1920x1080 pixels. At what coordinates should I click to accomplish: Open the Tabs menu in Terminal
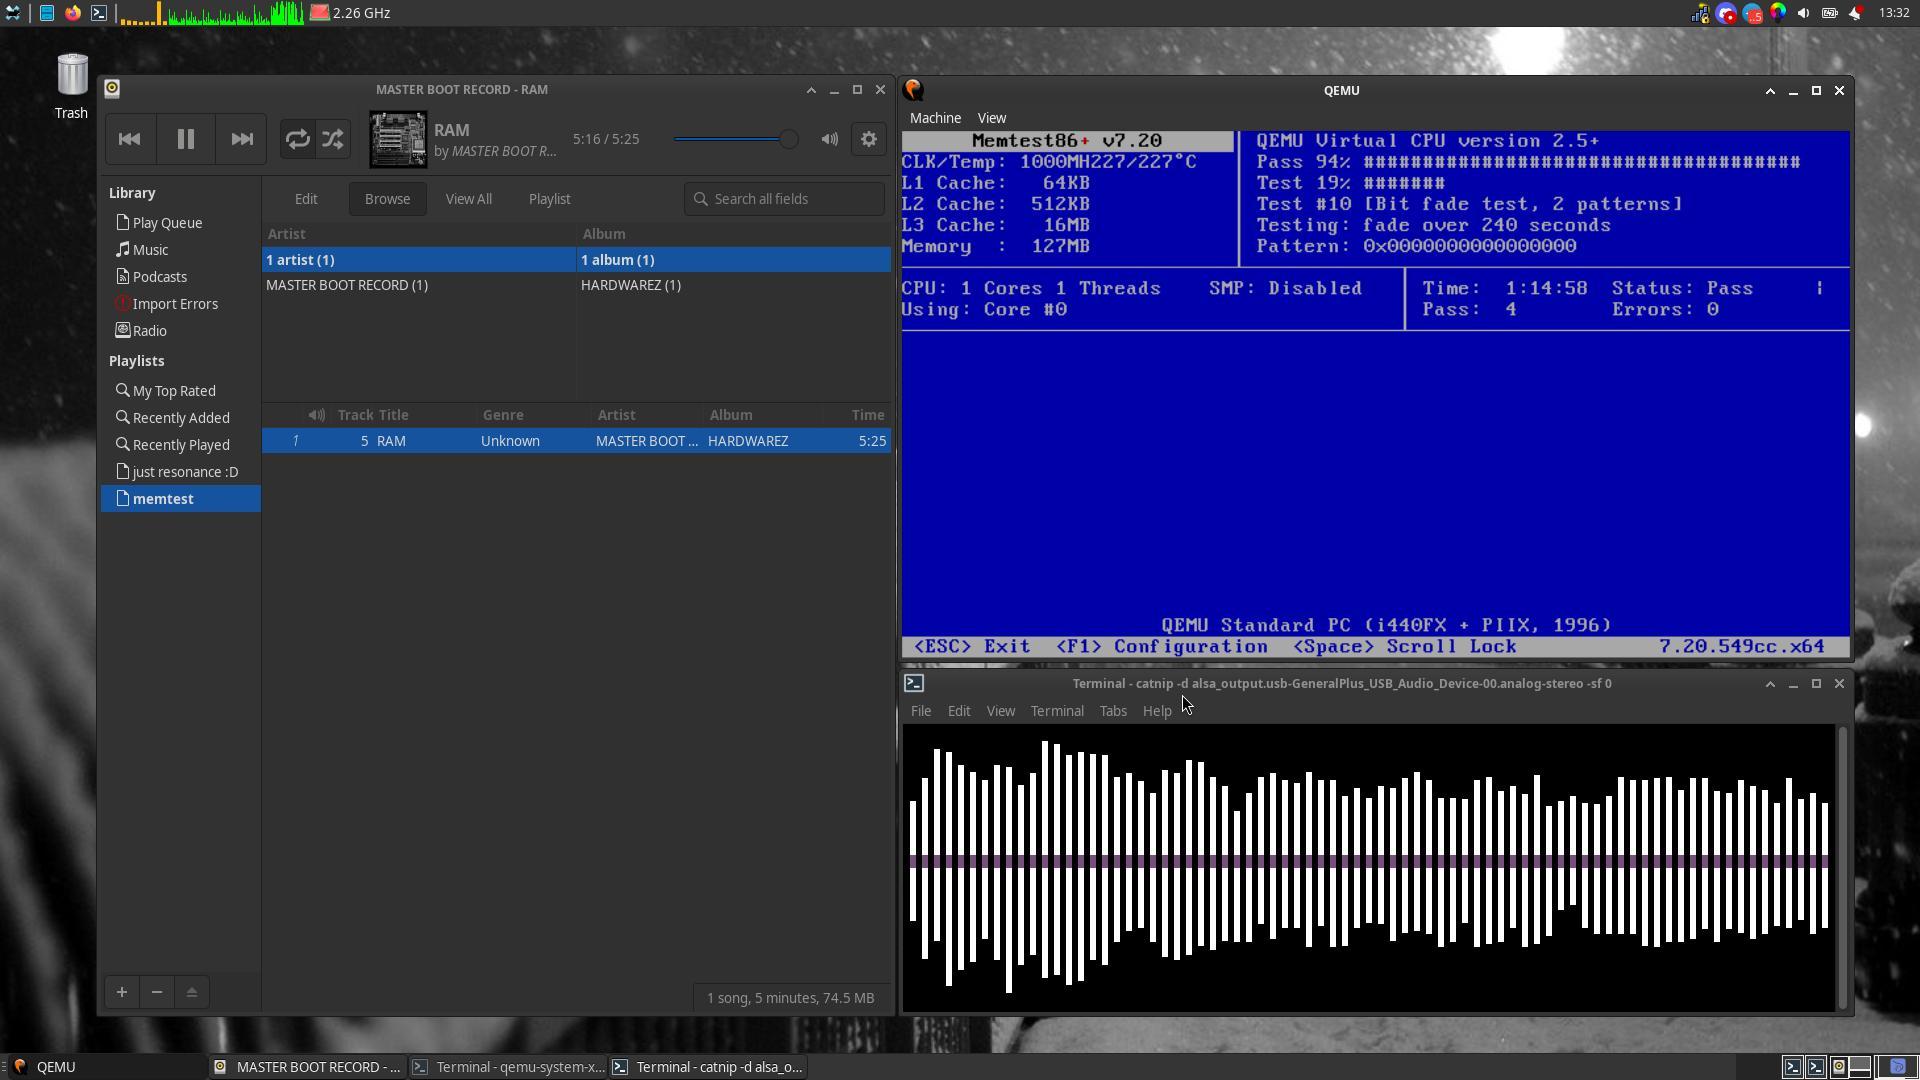[1112, 711]
